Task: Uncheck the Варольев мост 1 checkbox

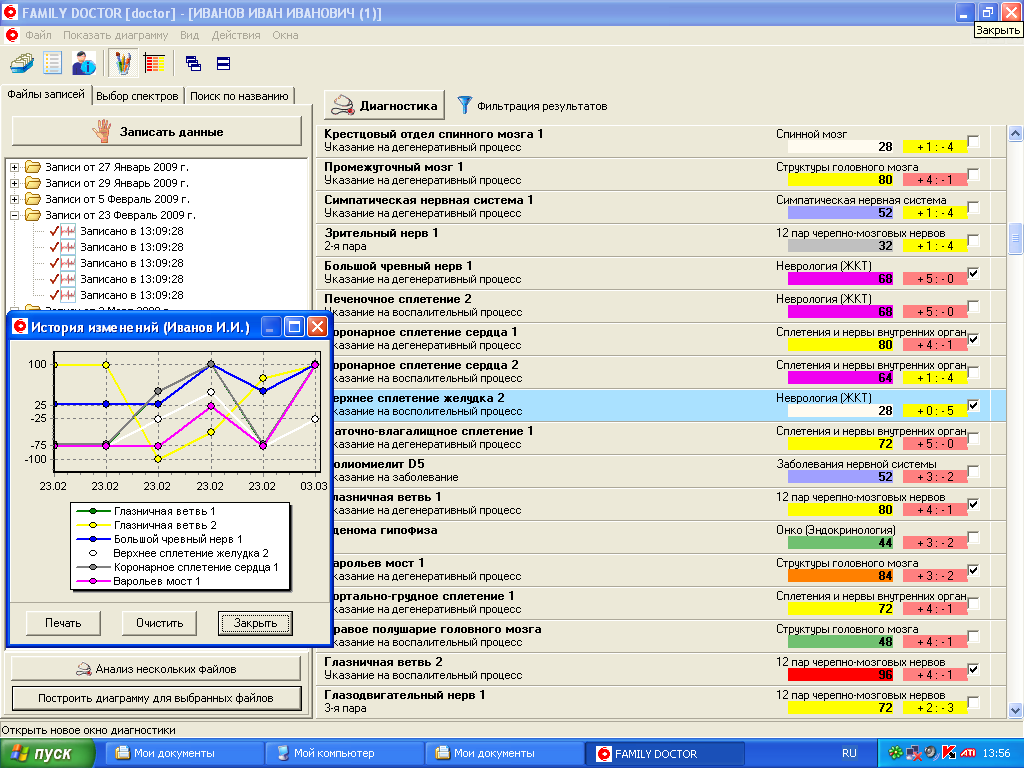Action: pyautogui.click(x=973, y=570)
